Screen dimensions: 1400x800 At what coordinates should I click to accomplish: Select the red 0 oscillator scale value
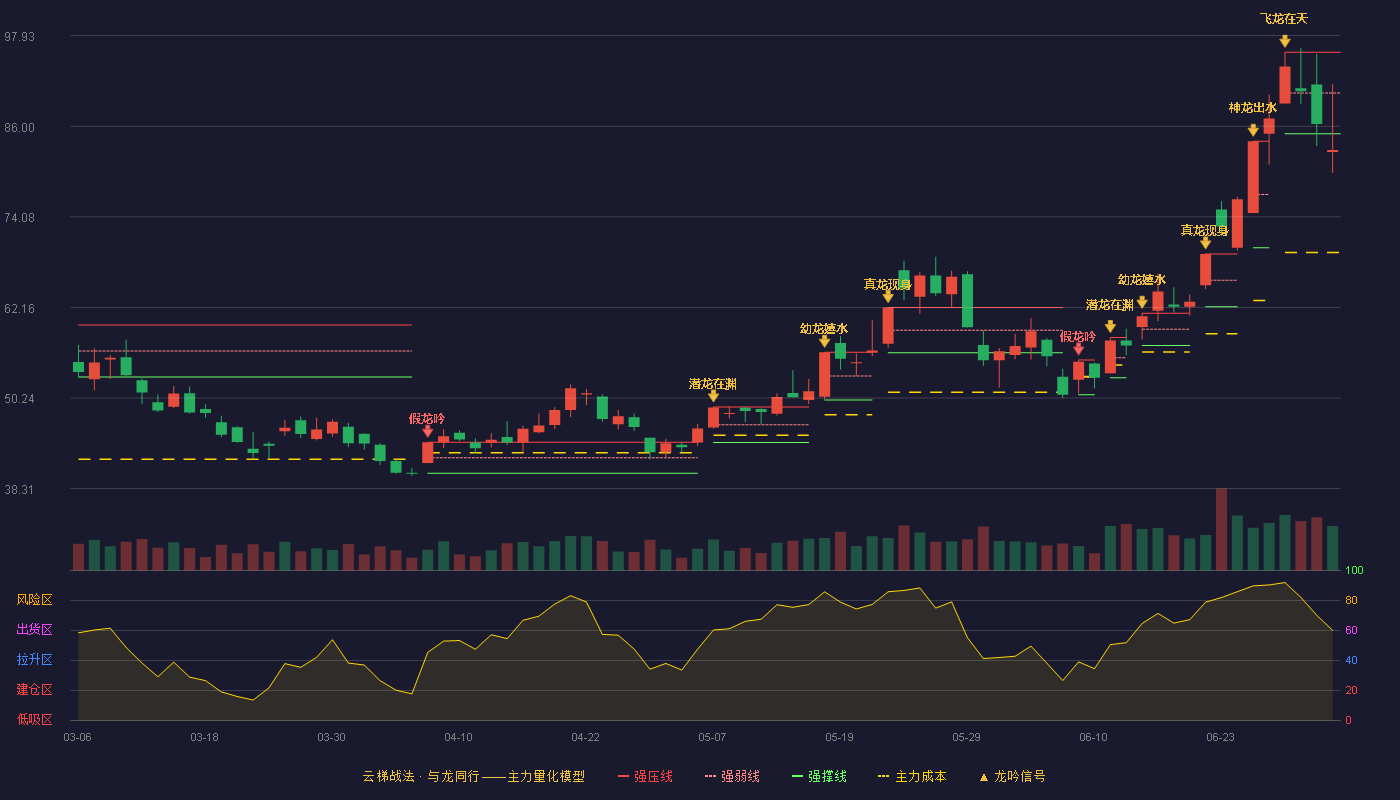pos(1348,720)
